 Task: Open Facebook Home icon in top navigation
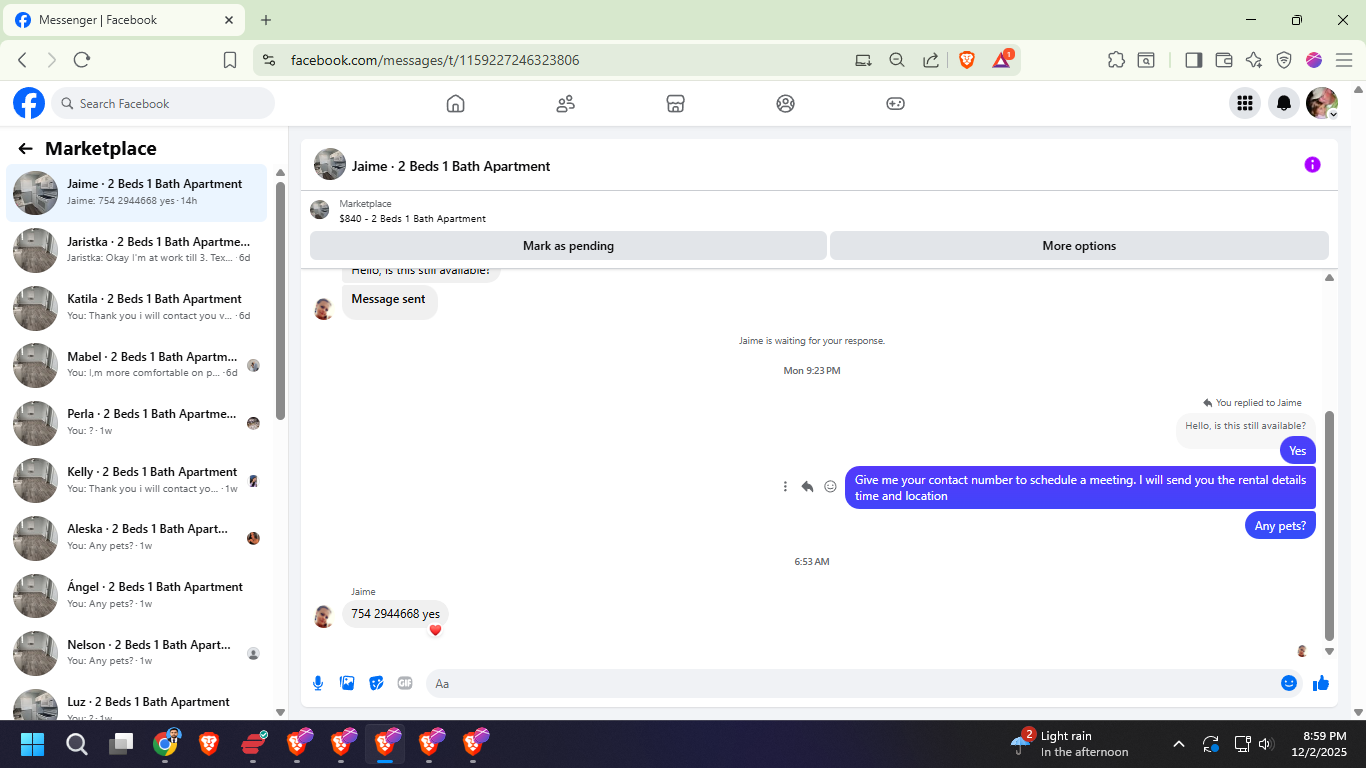coord(455,103)
